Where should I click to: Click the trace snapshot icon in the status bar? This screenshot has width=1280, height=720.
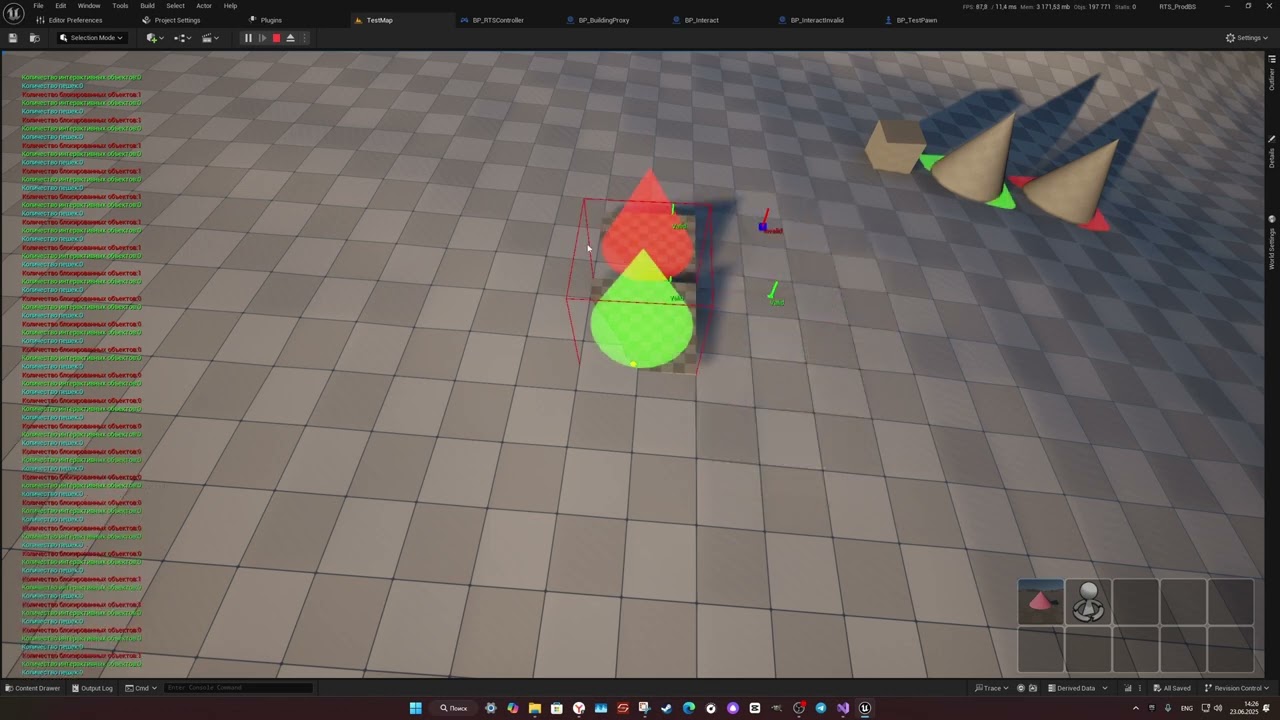coord(1034,688)
